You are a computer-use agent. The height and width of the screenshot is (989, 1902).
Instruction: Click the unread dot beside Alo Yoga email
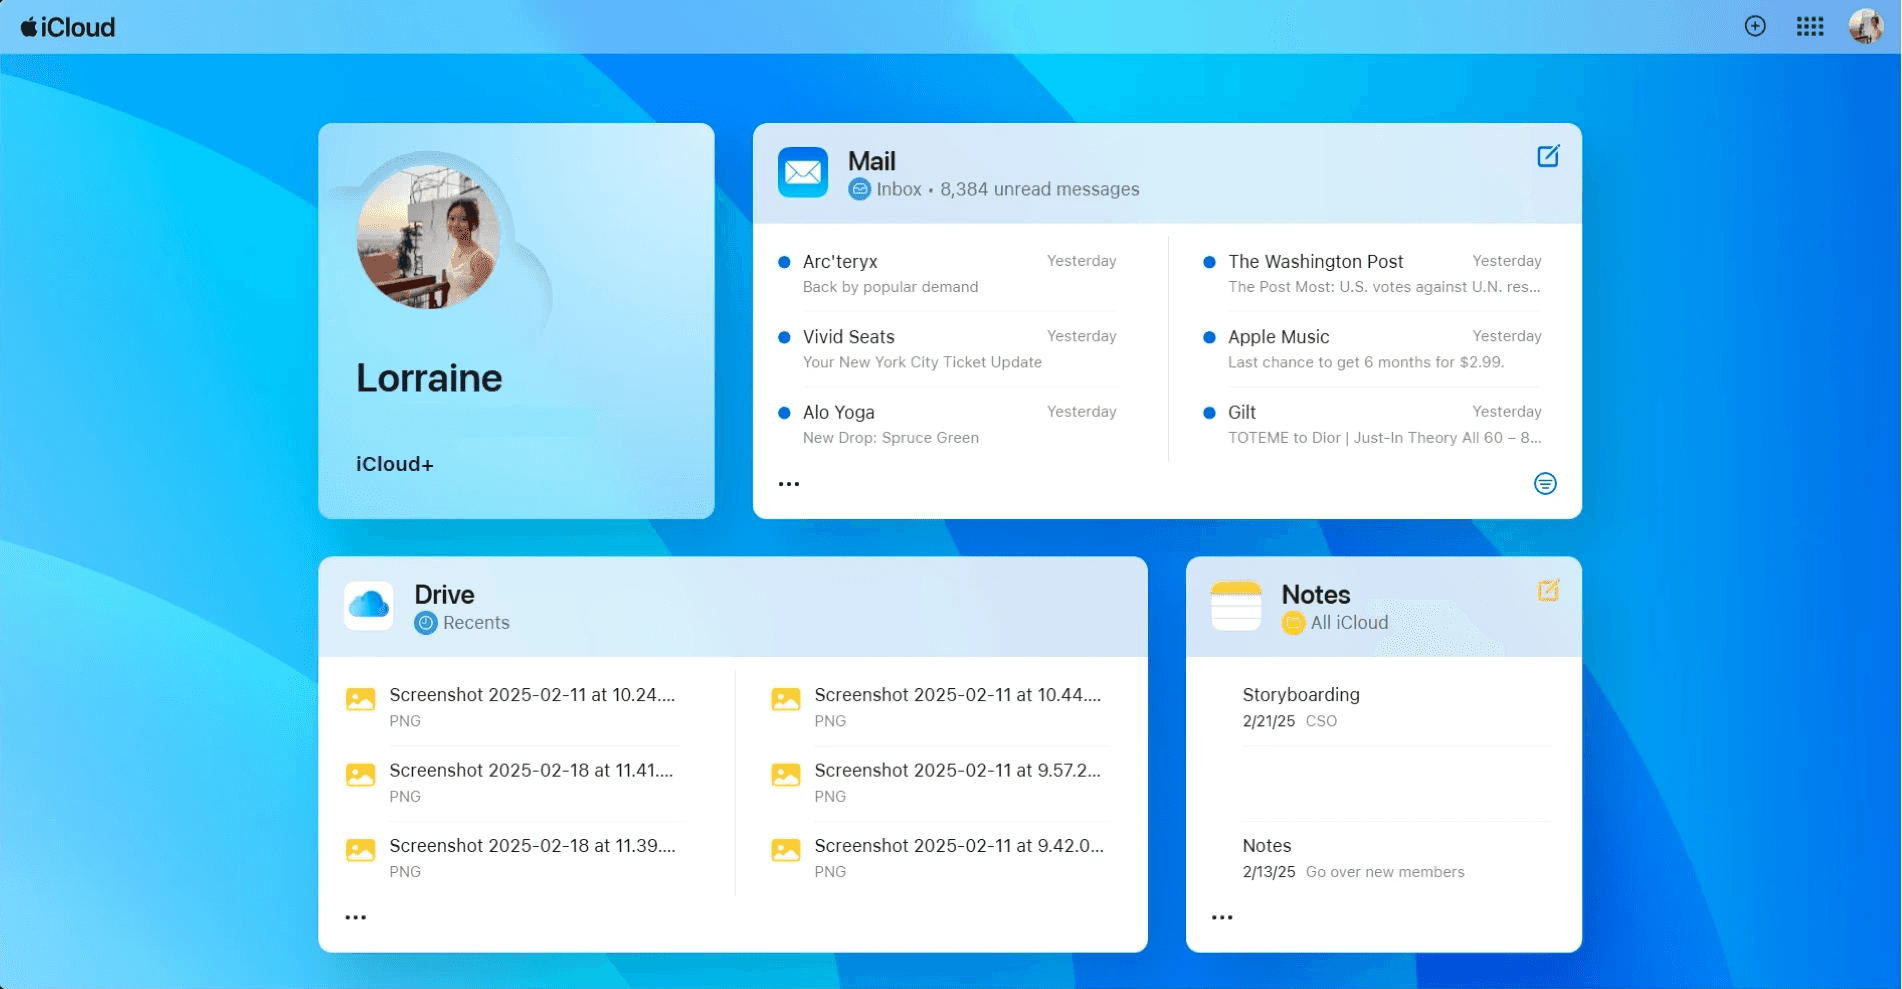coord(784,412)
